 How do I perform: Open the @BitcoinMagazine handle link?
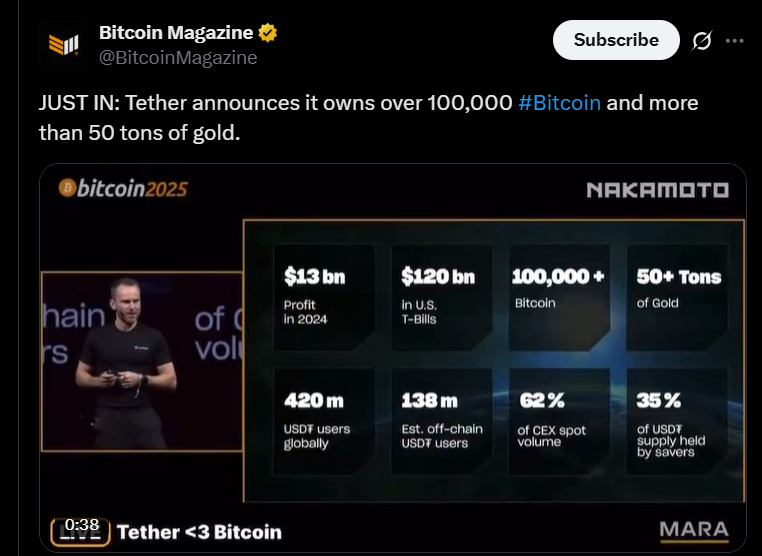178,57
